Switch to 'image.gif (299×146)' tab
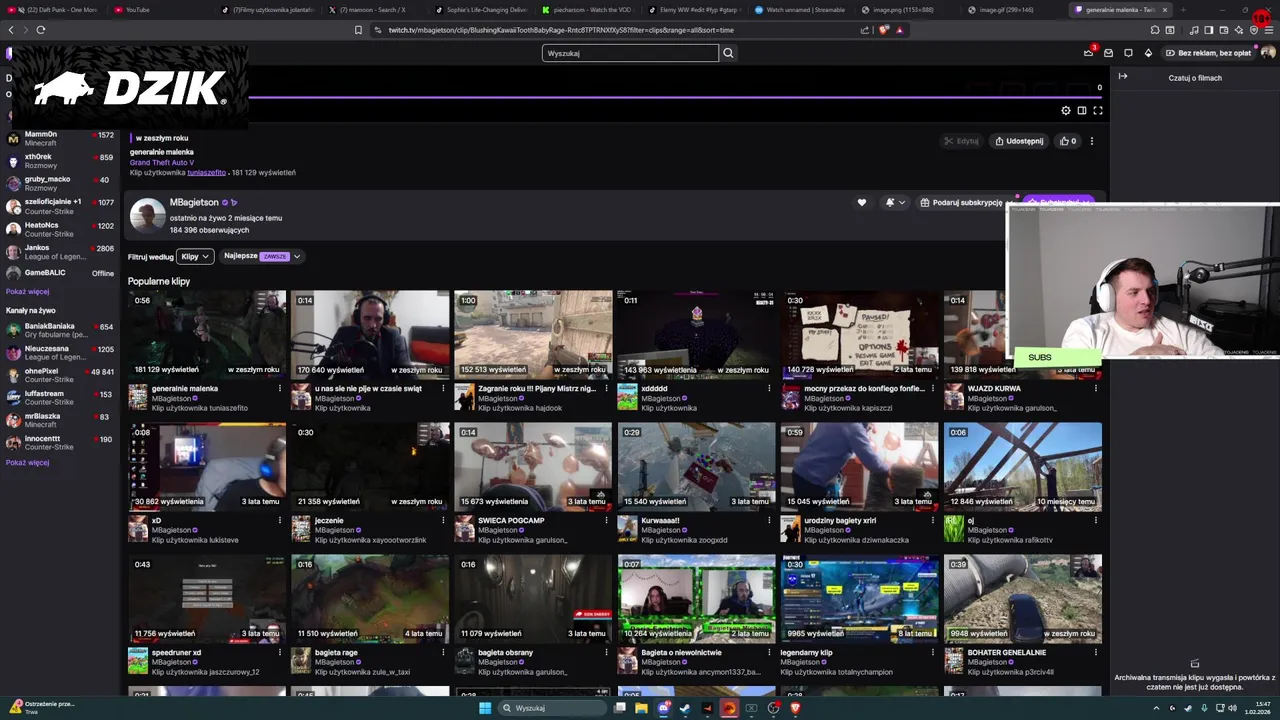 [1014, 10]
